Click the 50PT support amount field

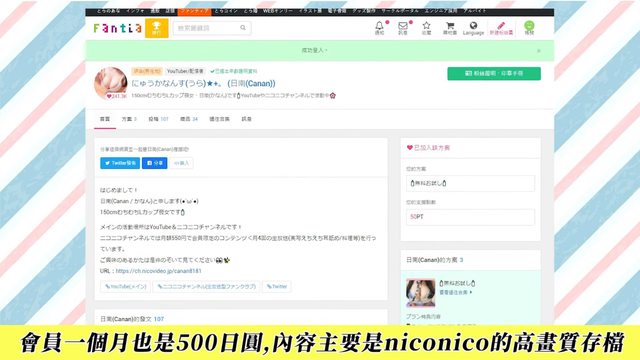[470, 217]
